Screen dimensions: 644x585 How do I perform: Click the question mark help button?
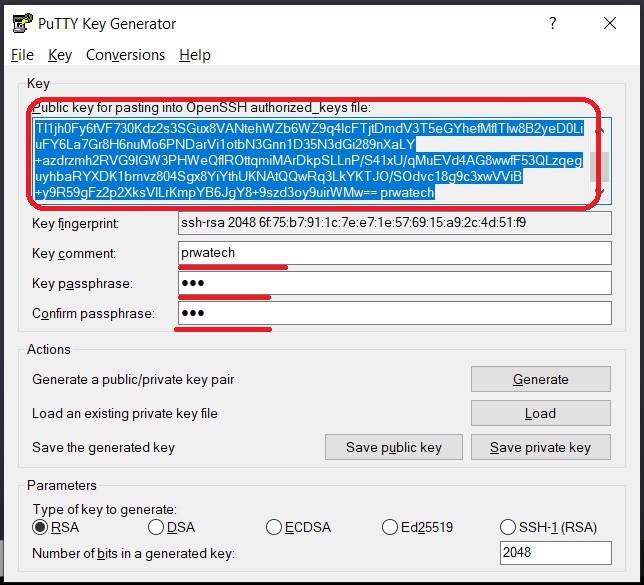tap(553, 23)
